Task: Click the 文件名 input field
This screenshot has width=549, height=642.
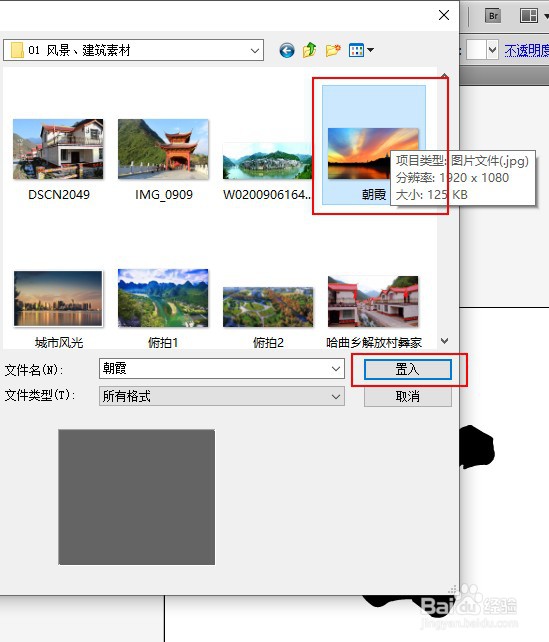Action: click(221, 368)
